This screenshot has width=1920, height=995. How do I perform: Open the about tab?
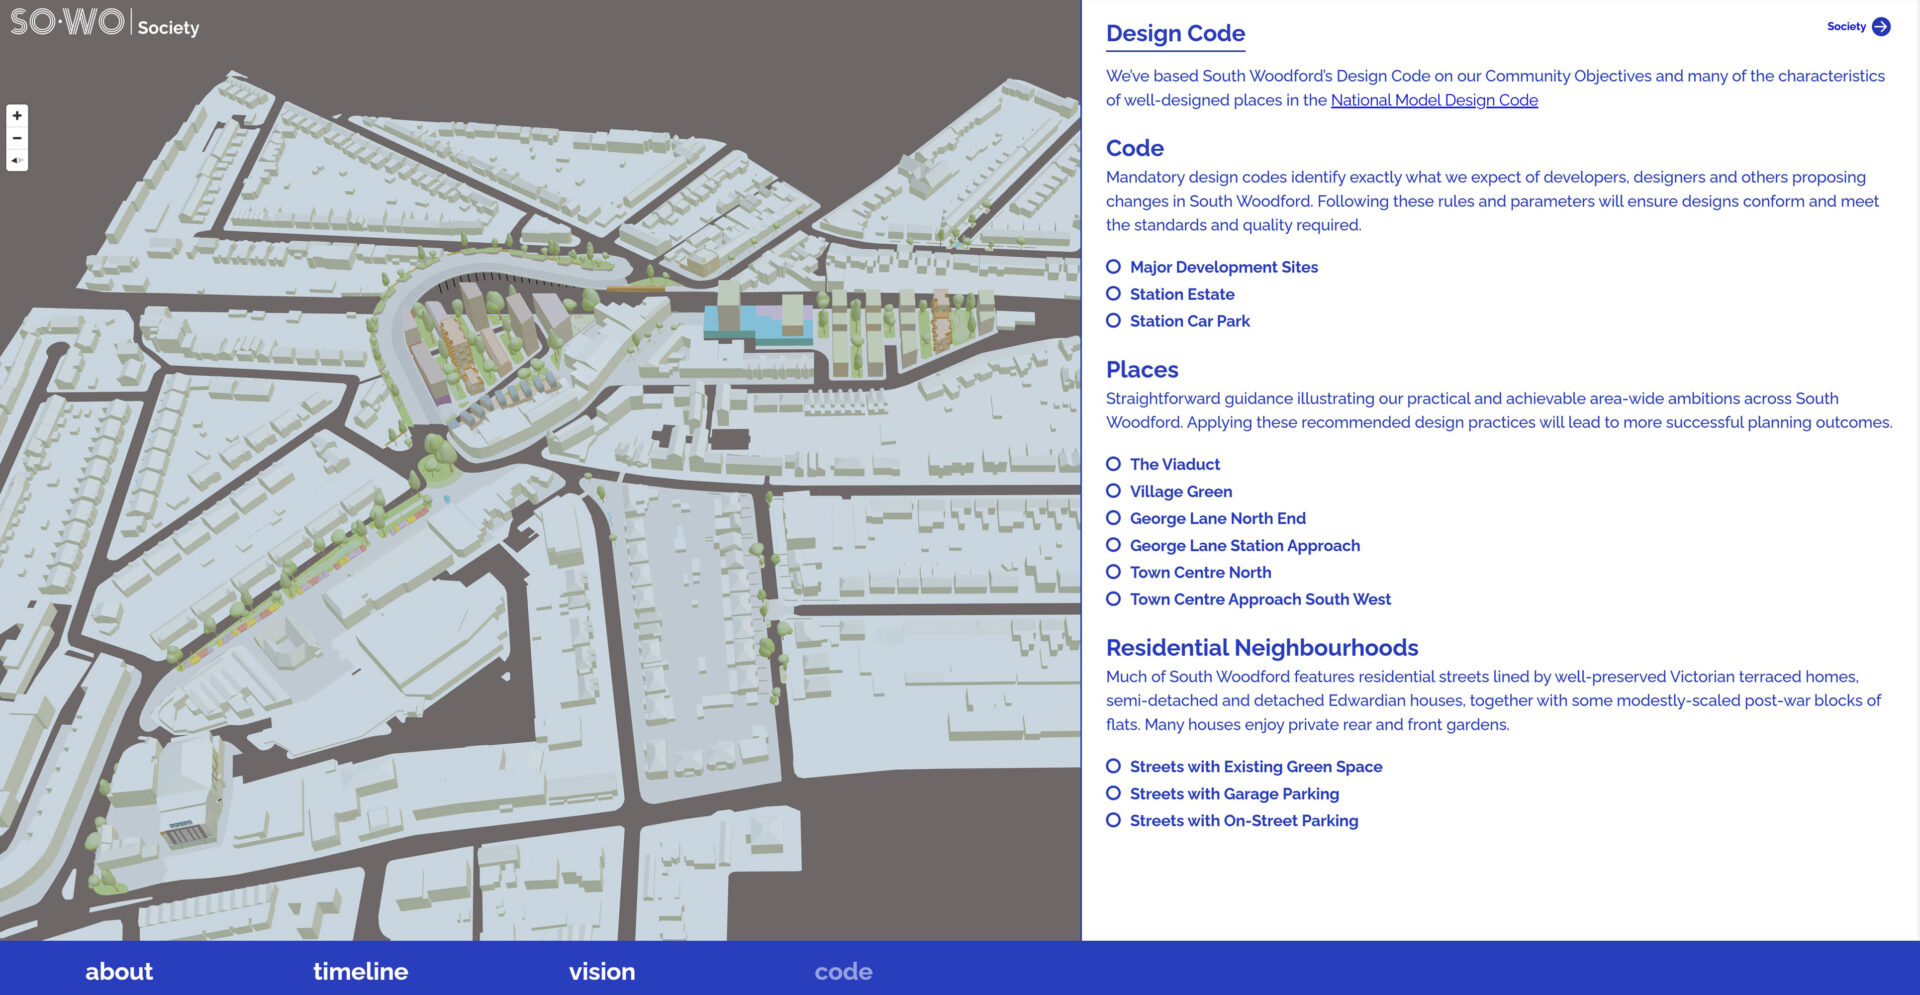click(119, 971)
